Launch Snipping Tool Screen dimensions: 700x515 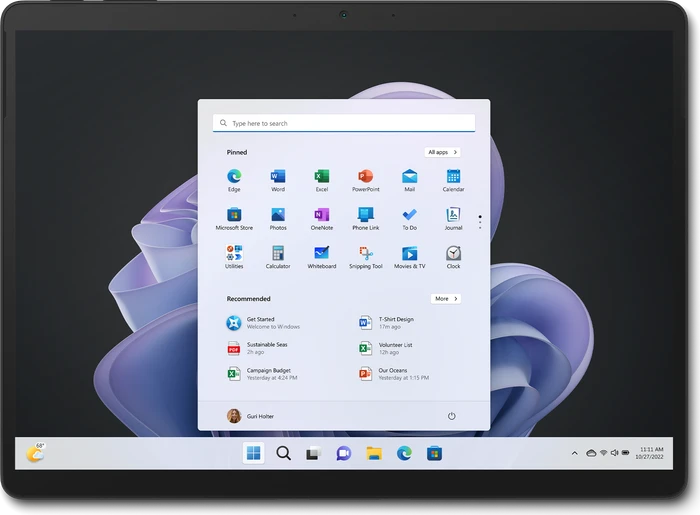(366, 257)
